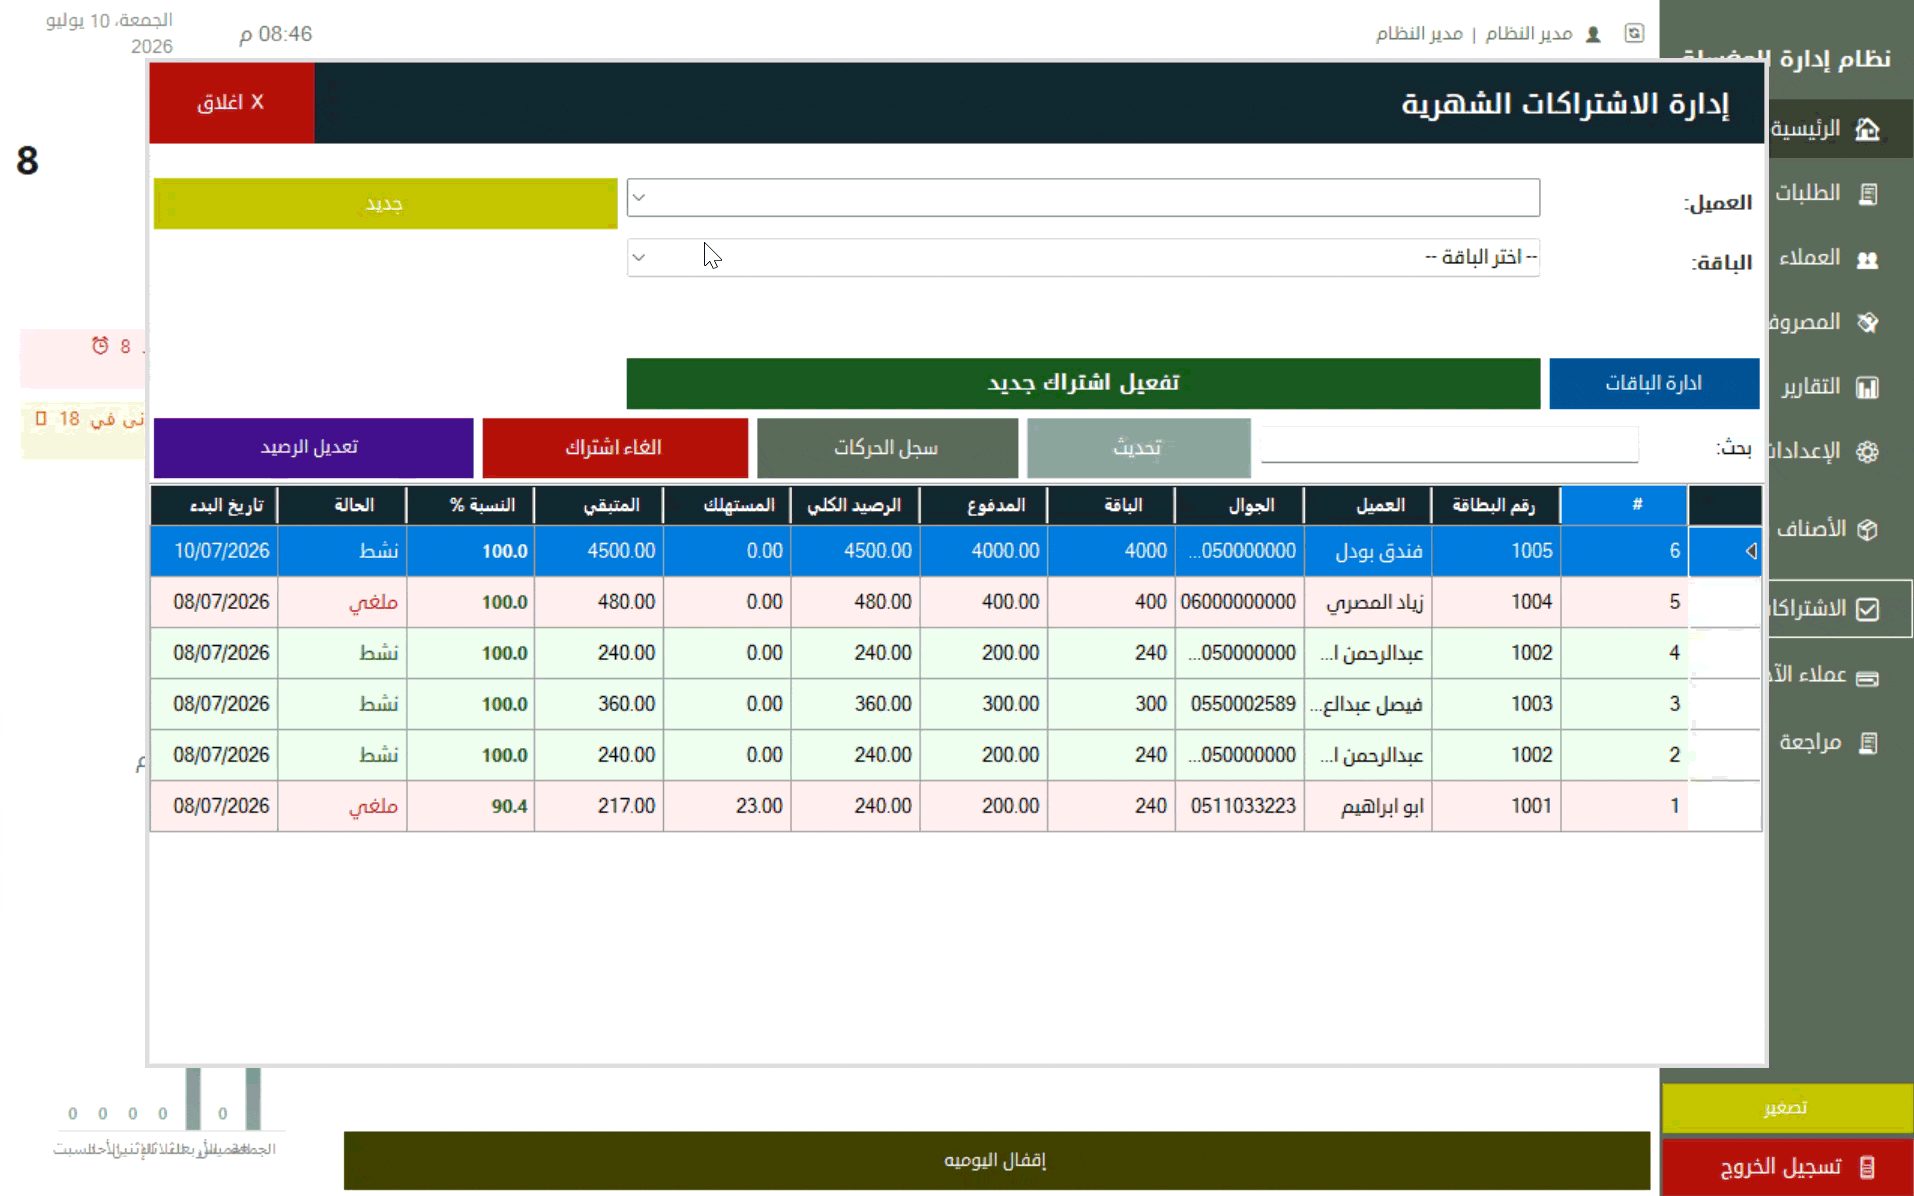Viewport: 1914px width, 1196px height.
Task: Click the orders document icon beside الطلبات
Action: 1867,193
